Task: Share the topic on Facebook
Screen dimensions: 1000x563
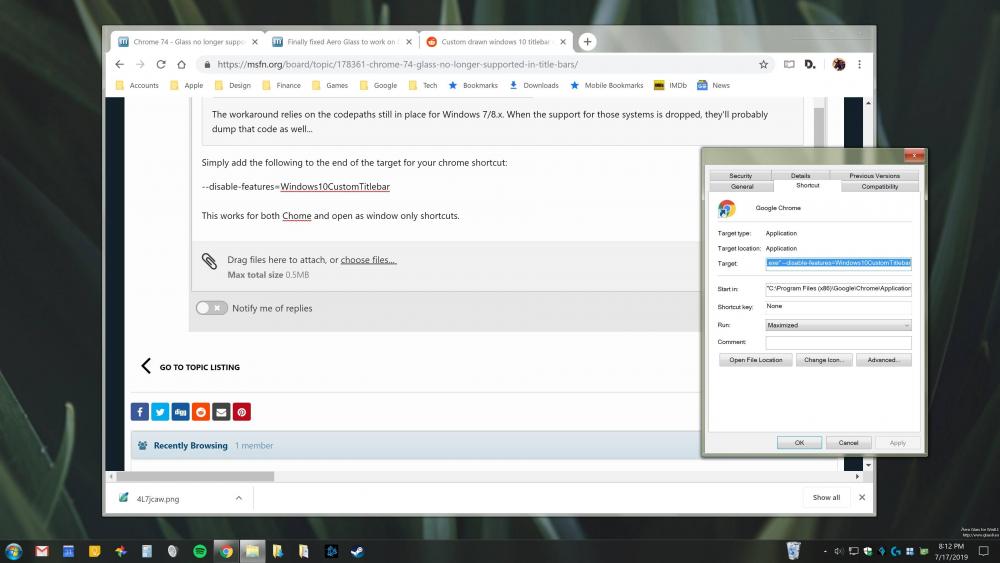Action: pos(139,411)
